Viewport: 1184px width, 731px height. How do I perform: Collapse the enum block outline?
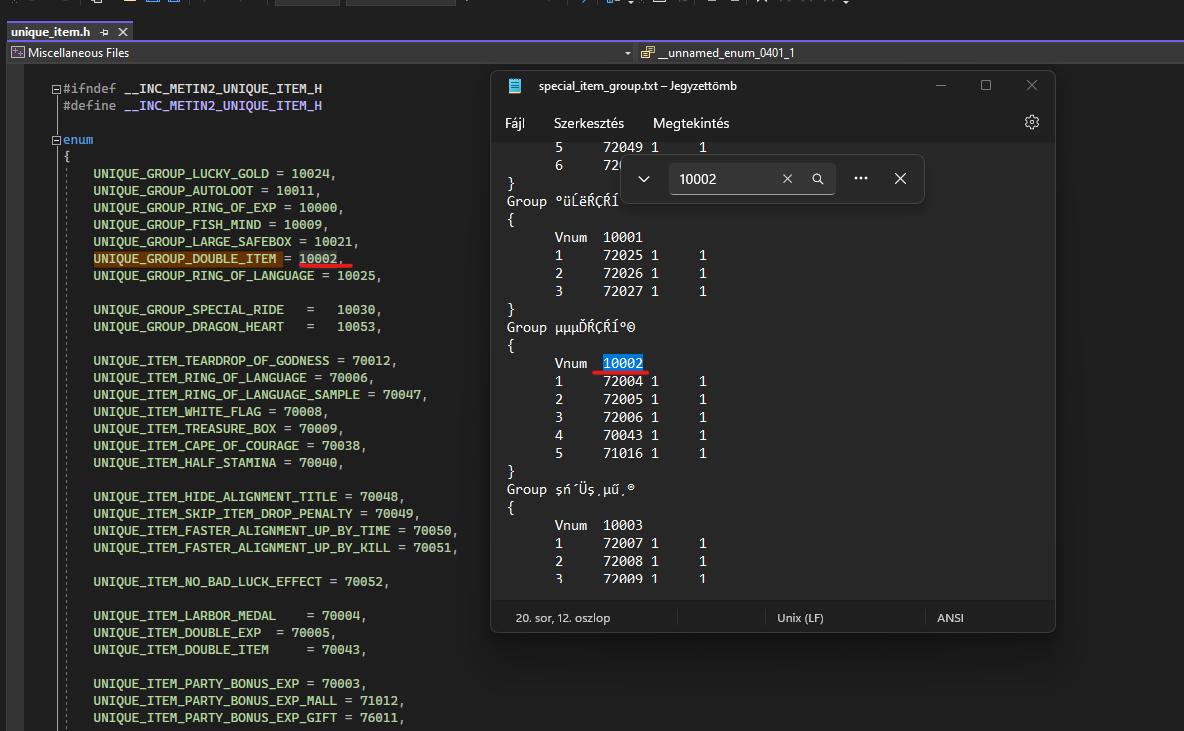click(x=56, y=140)
